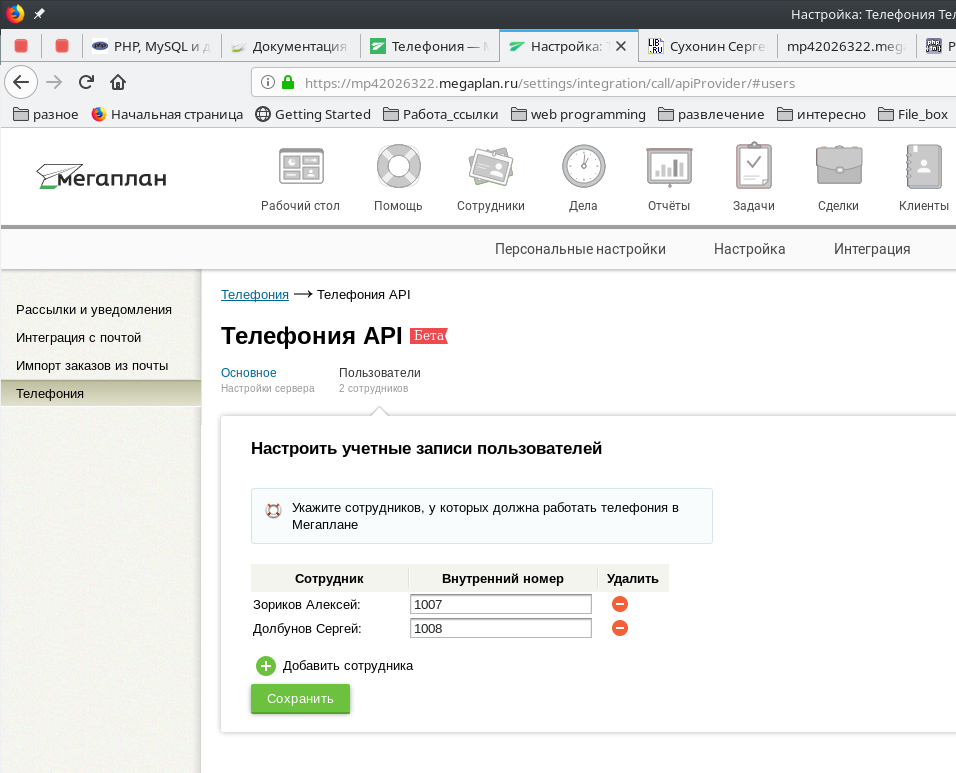Click internal number field containing 1007
Image resolution: width=956 pixels, height=773 pixels.
[x=500, y=604]
